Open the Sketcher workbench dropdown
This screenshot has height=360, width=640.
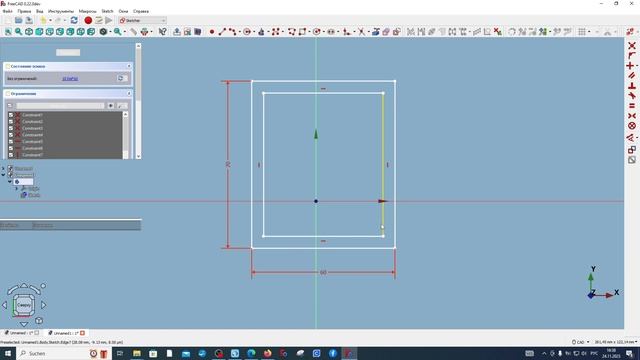coord(142,20)
